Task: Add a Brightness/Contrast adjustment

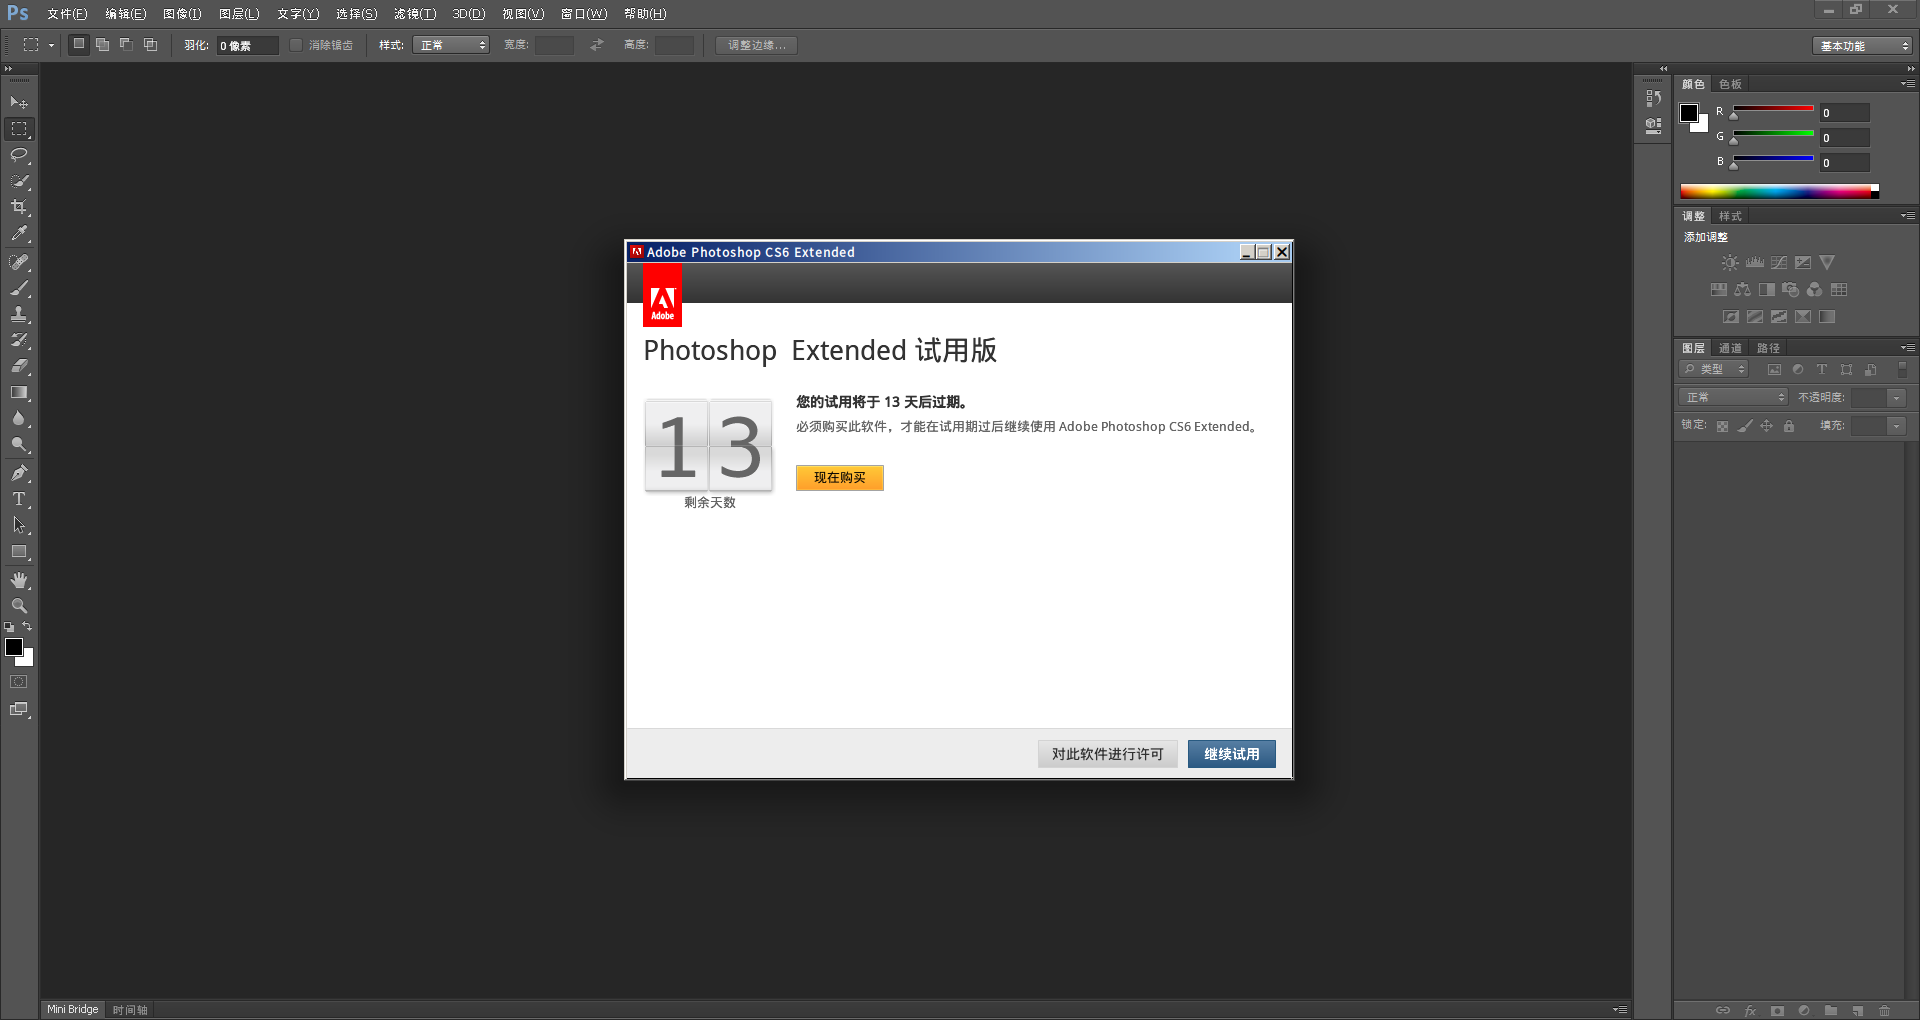Action: [1730, 263]
